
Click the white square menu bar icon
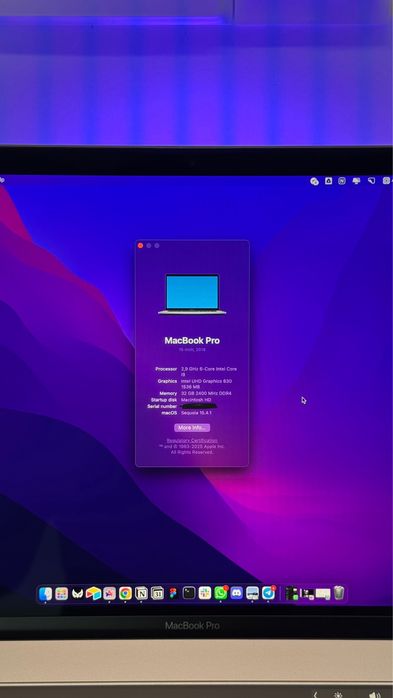click(328, 181)
